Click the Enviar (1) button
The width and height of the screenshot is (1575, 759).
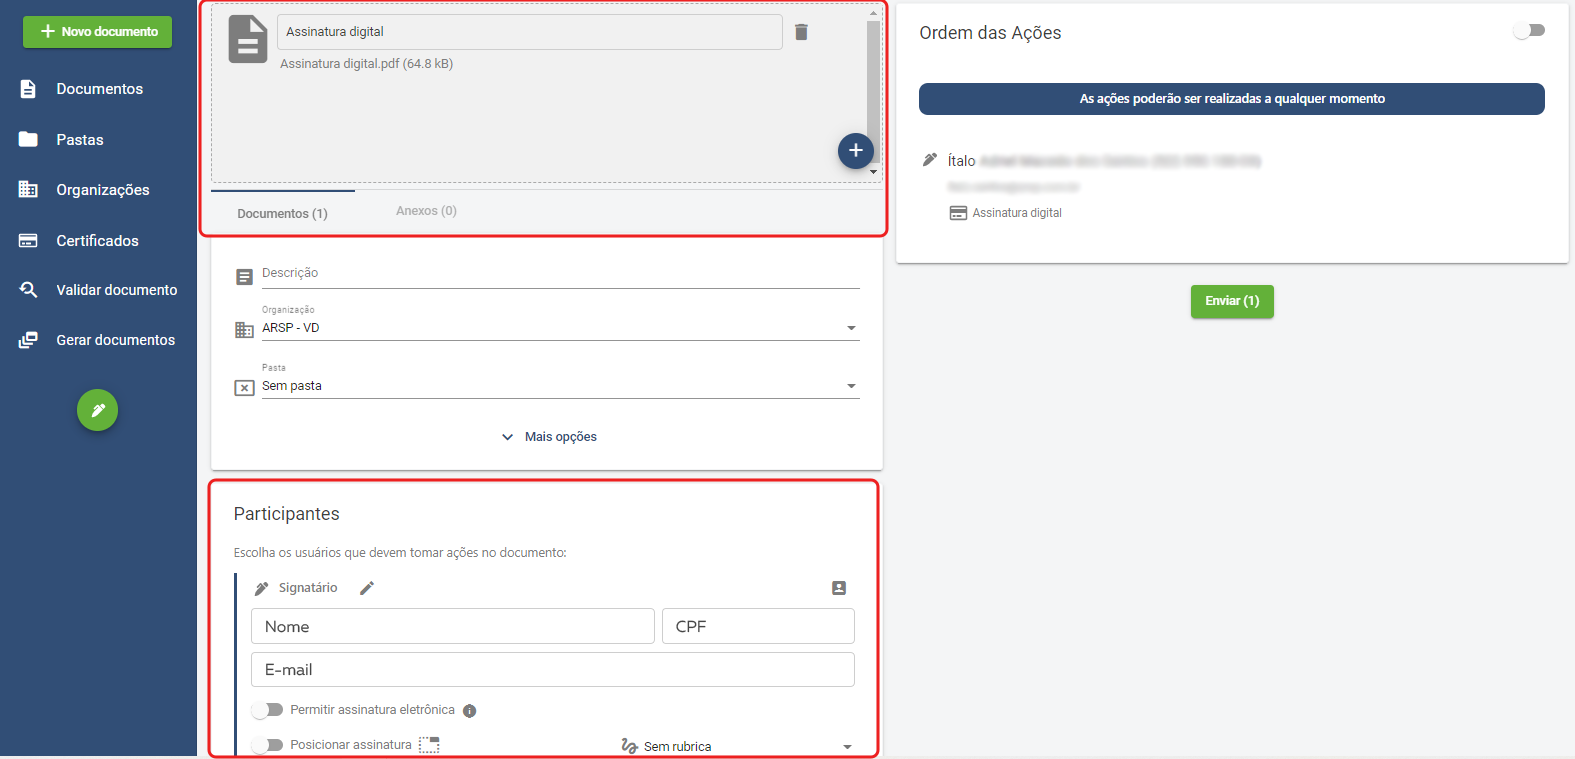(x=1232, y=301)
